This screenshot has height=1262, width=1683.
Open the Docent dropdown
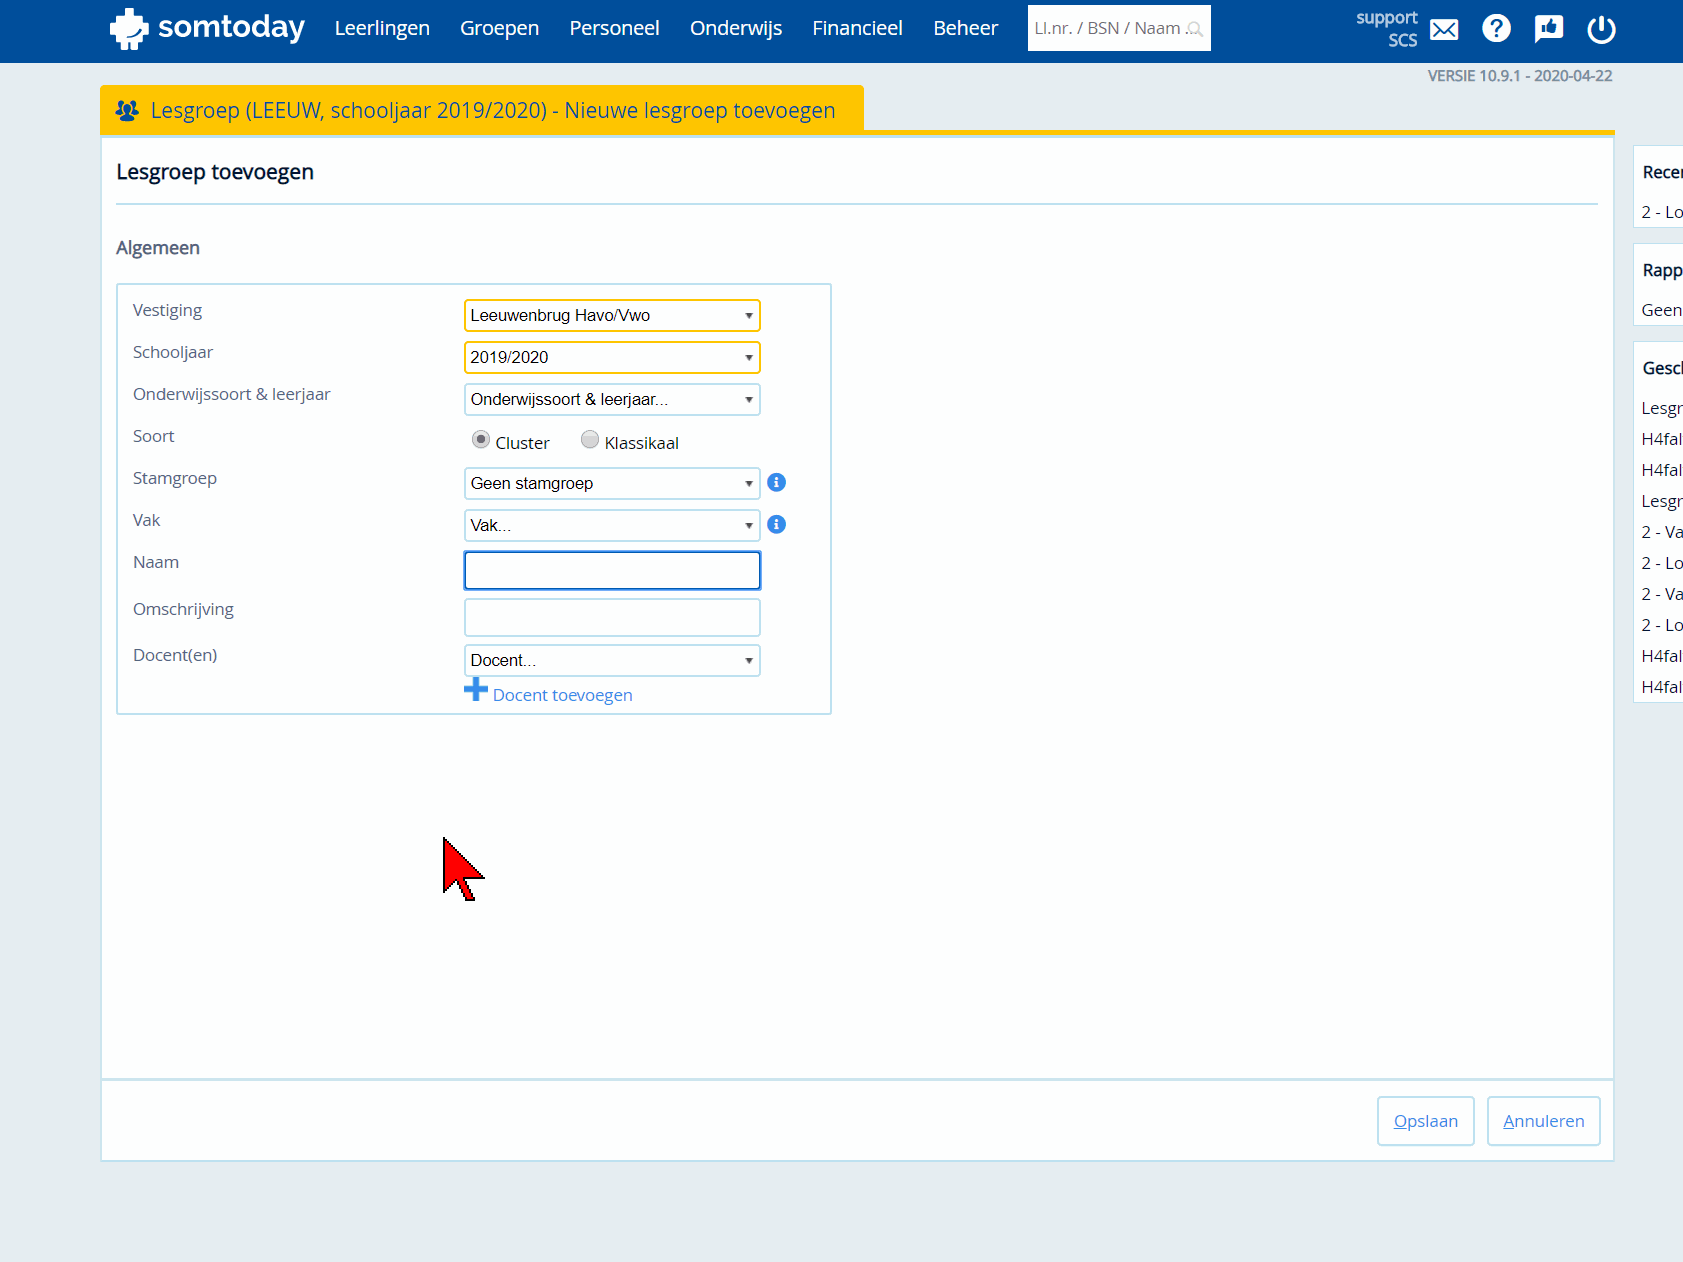[x=612, y=661]
